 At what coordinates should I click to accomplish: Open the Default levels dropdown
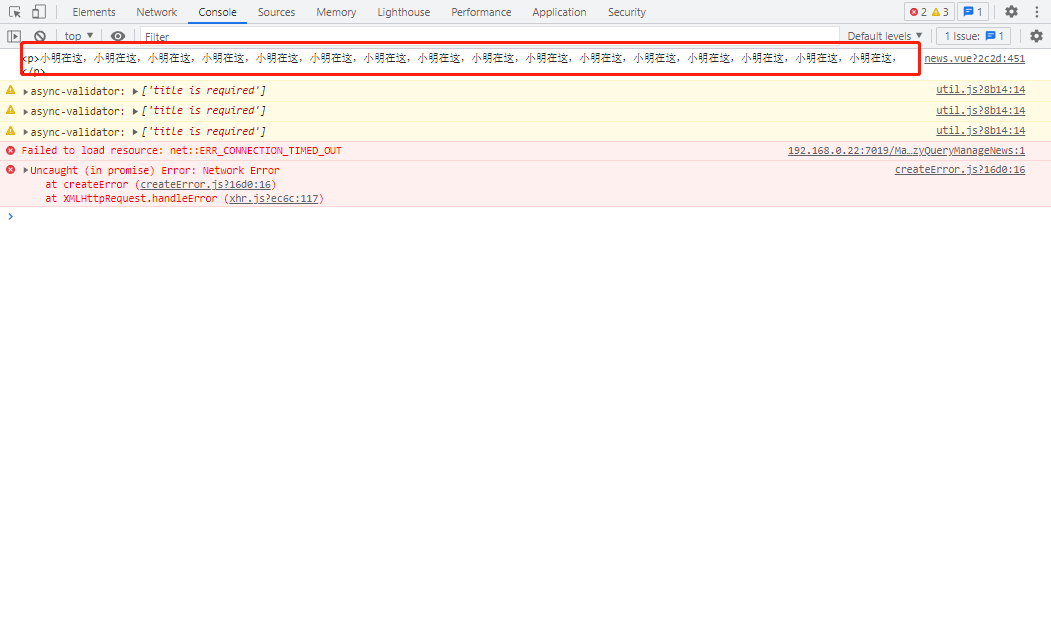[x=884, y=36]
